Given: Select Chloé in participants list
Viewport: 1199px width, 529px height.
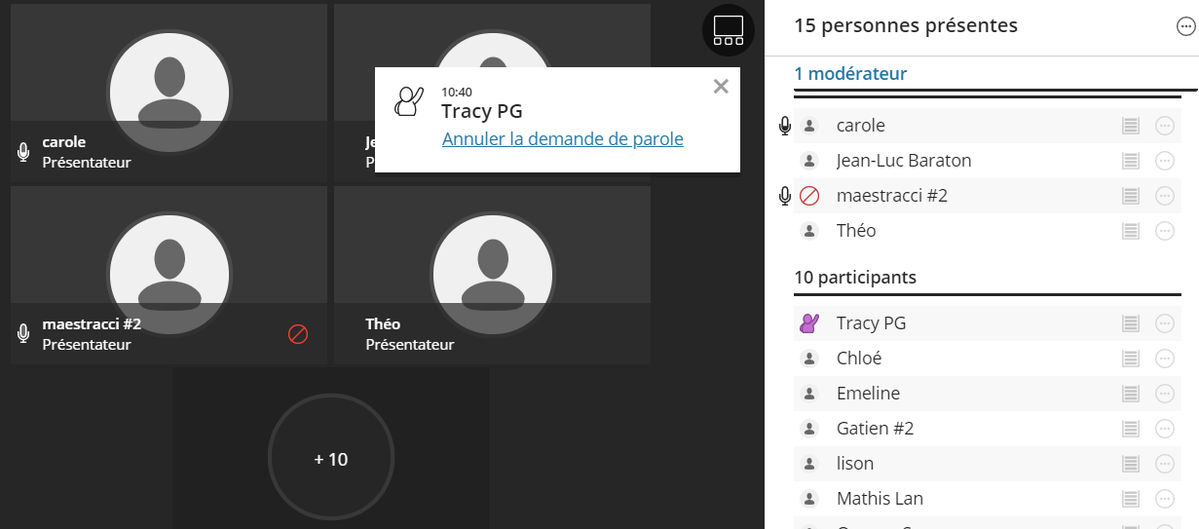Looking at the screenshot, I should 859,359.
